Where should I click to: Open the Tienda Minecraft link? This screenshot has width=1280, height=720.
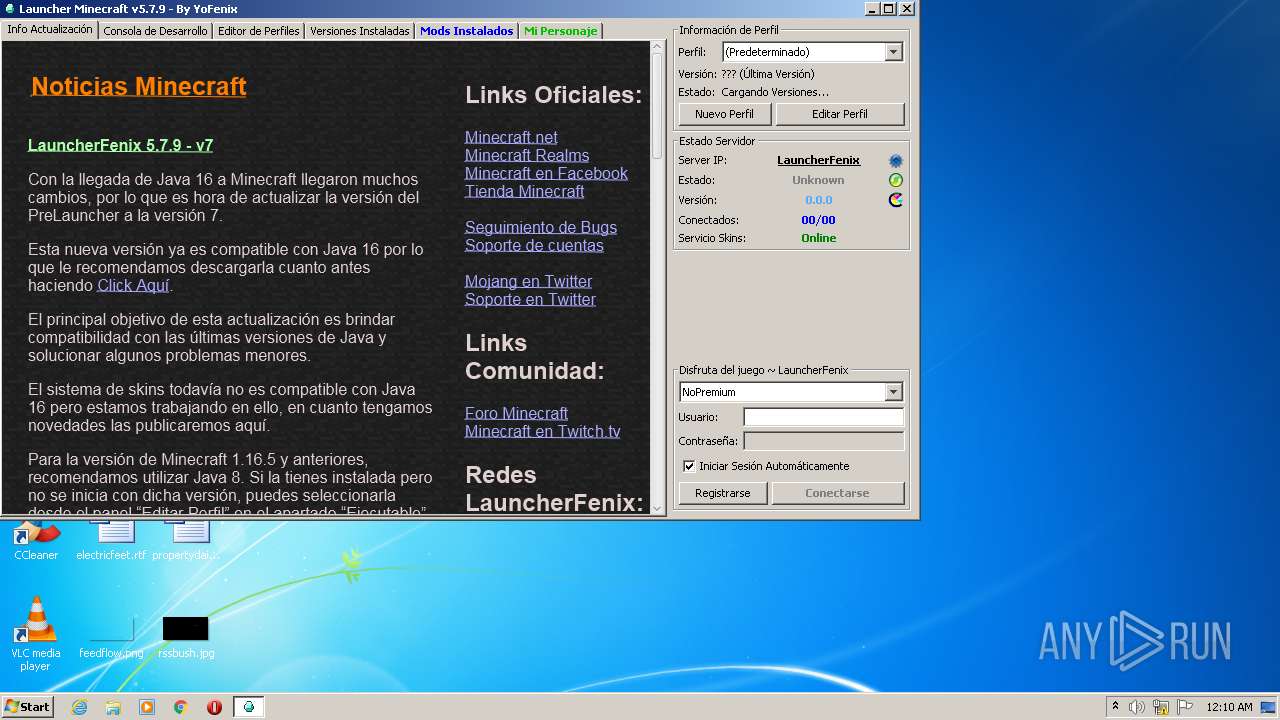[x=524, y=191]
